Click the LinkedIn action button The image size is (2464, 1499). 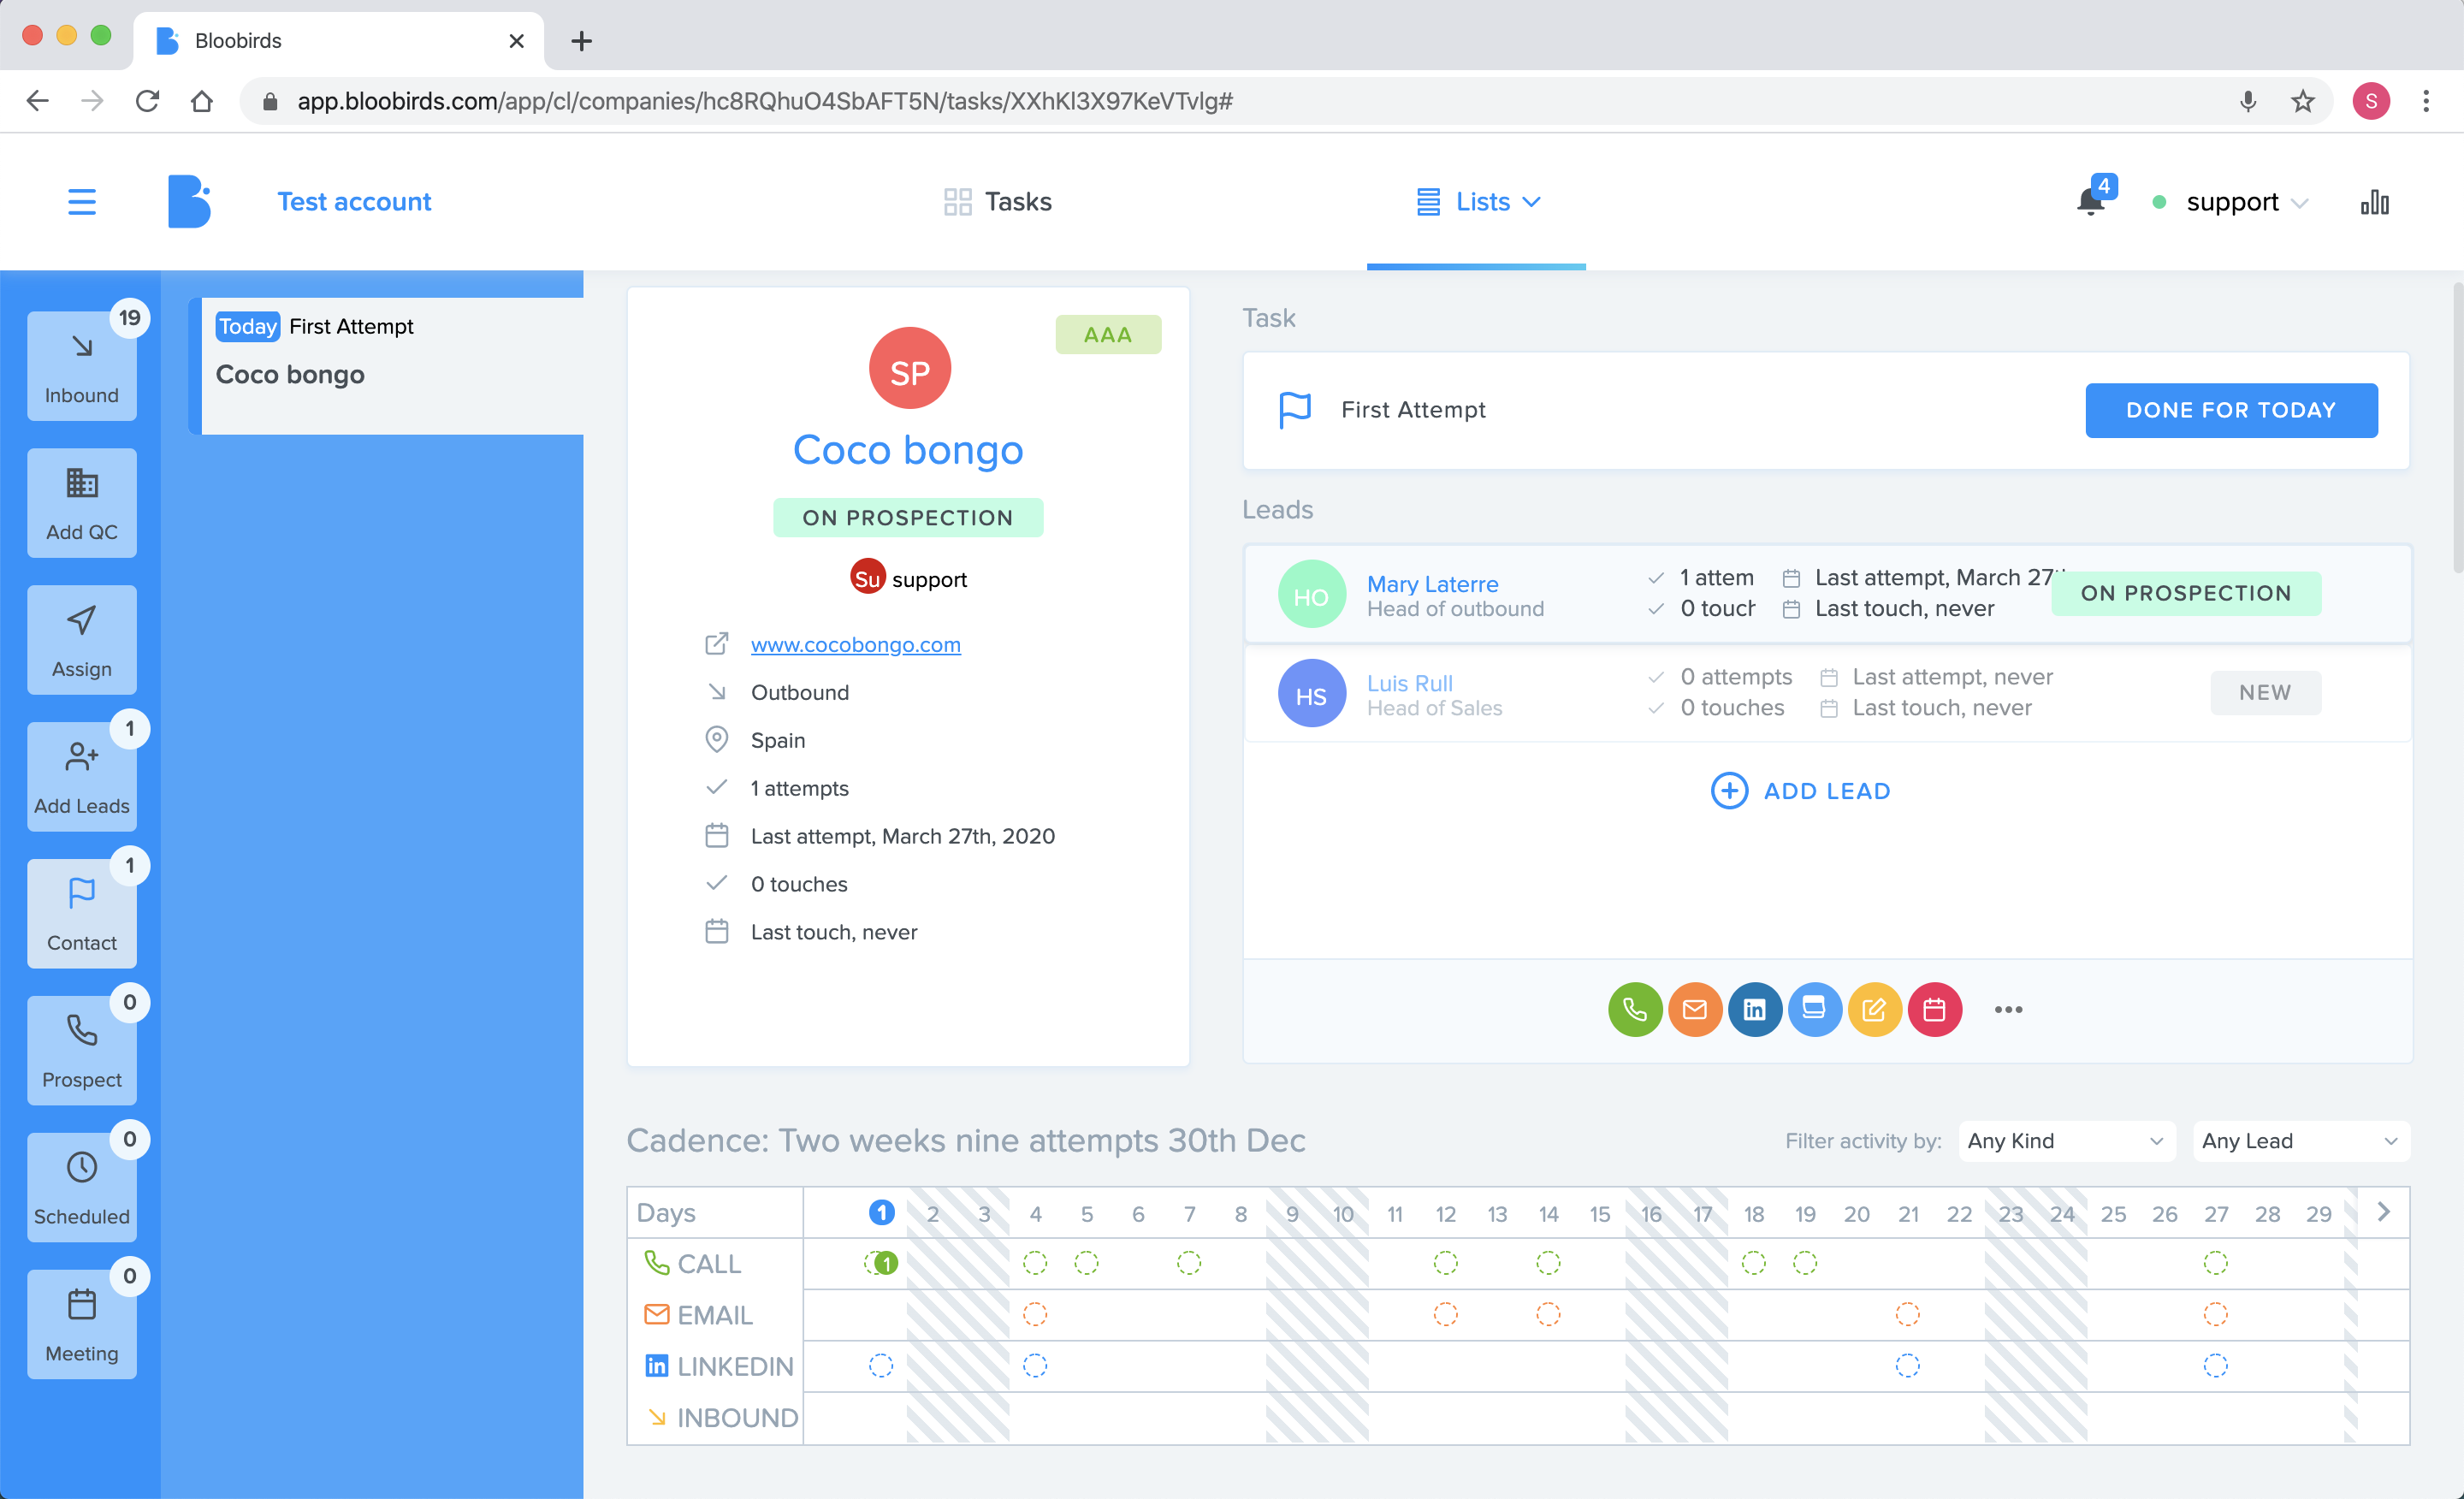pos(1755,1009)
